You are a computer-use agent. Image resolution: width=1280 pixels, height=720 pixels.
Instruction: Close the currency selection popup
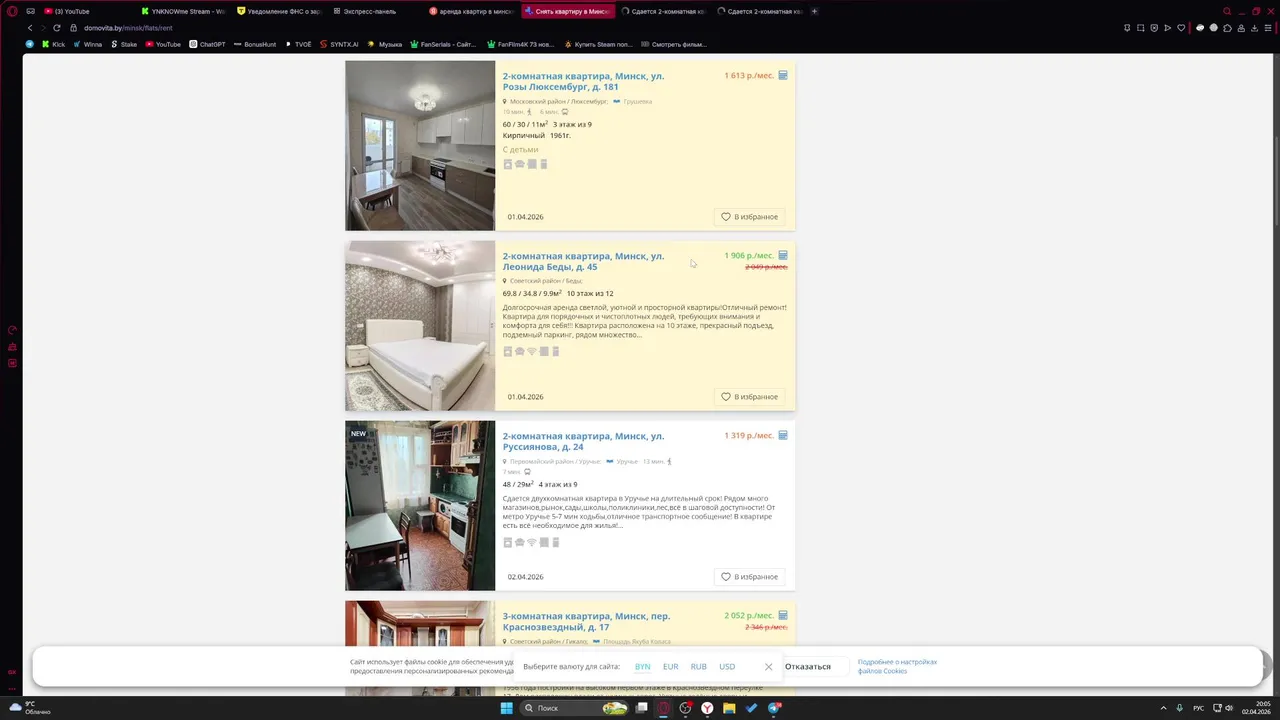coord(768,666)
